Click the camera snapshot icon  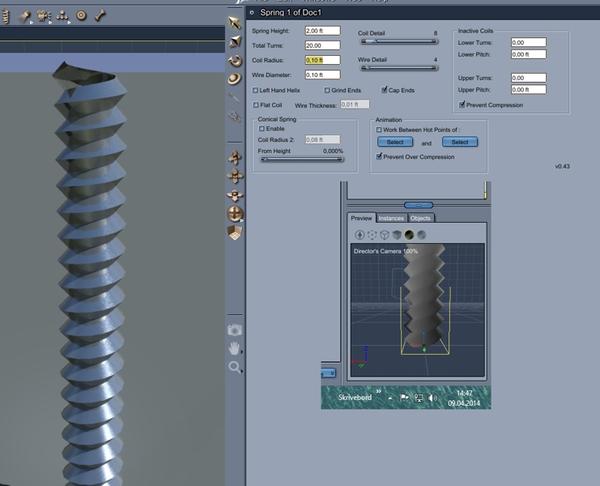[235, 330]
